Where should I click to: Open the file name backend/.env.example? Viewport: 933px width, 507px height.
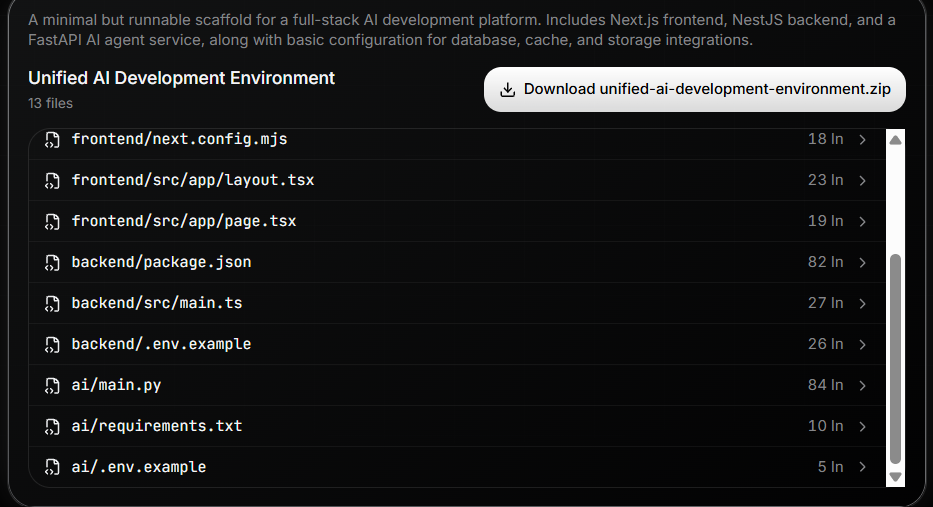[161, 345]
